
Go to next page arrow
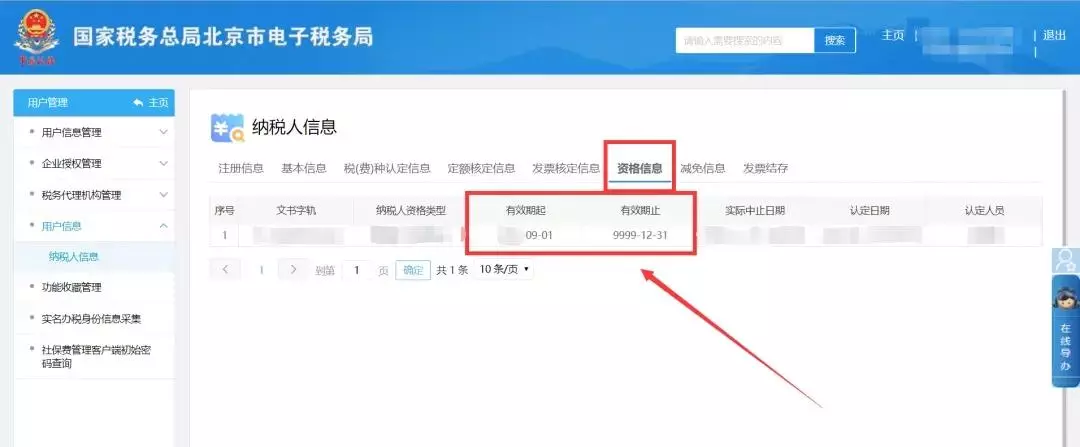click(293, 269)
